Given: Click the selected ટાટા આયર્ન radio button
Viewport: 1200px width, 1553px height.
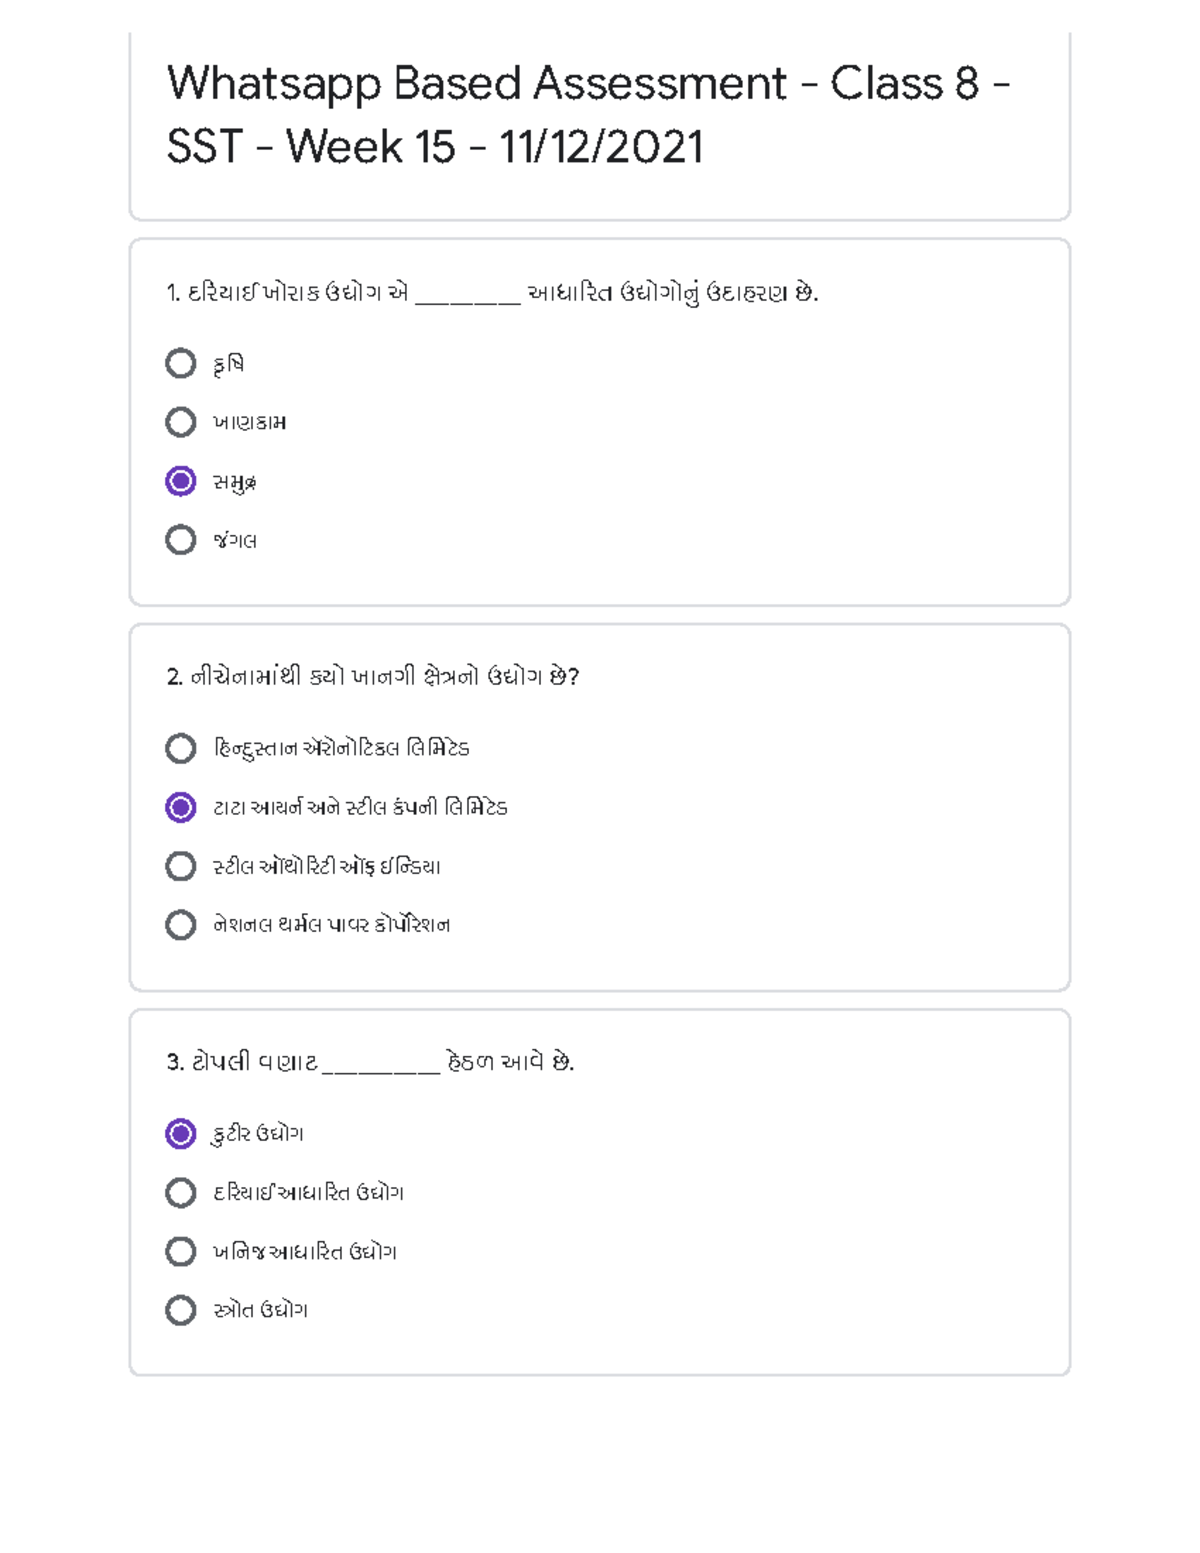Looking at the screenshot, I should (x=180, y=807).
